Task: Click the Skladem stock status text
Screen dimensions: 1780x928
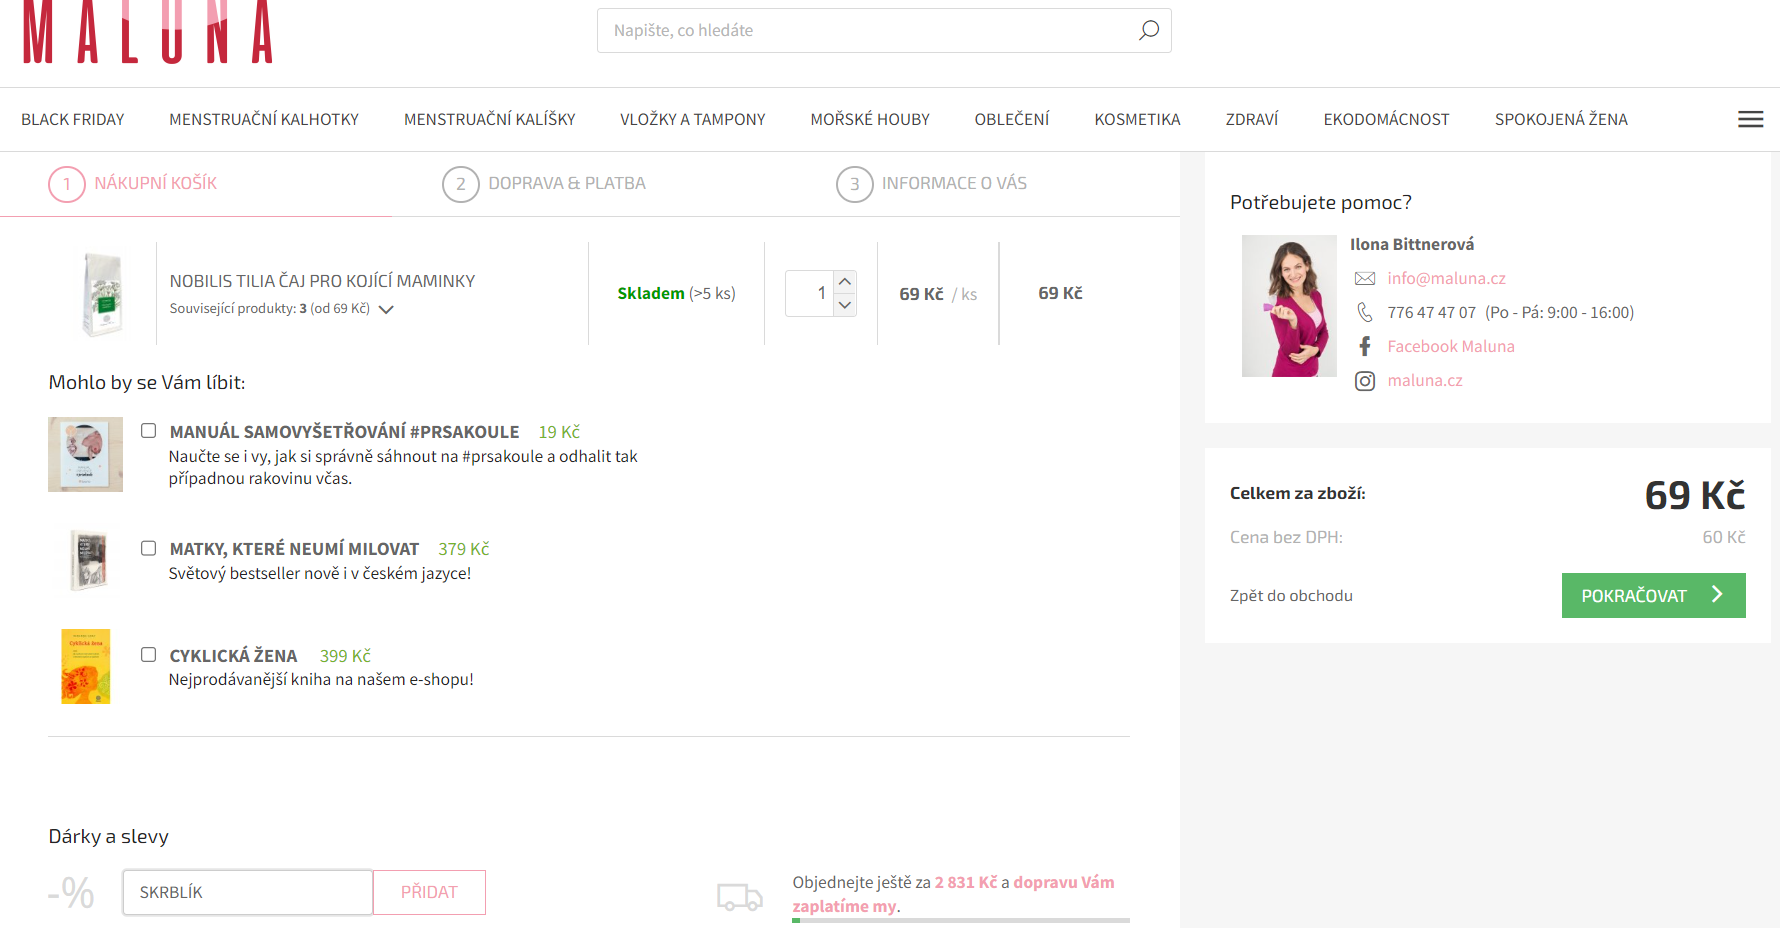Action: coord(651,293)
